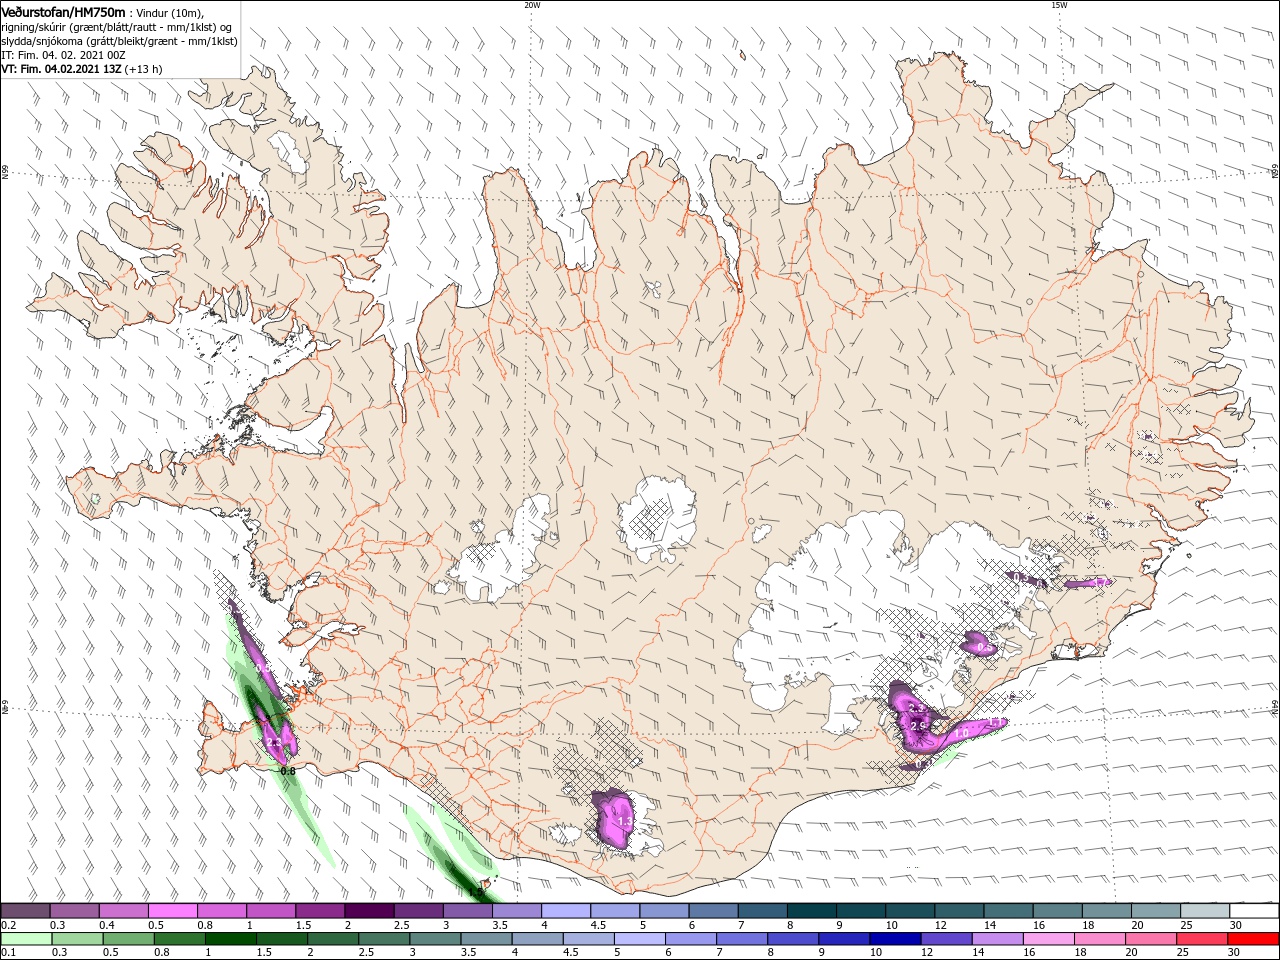
Task: Click the upper legend swatch labeled 0.2
Action: point(25,911)
